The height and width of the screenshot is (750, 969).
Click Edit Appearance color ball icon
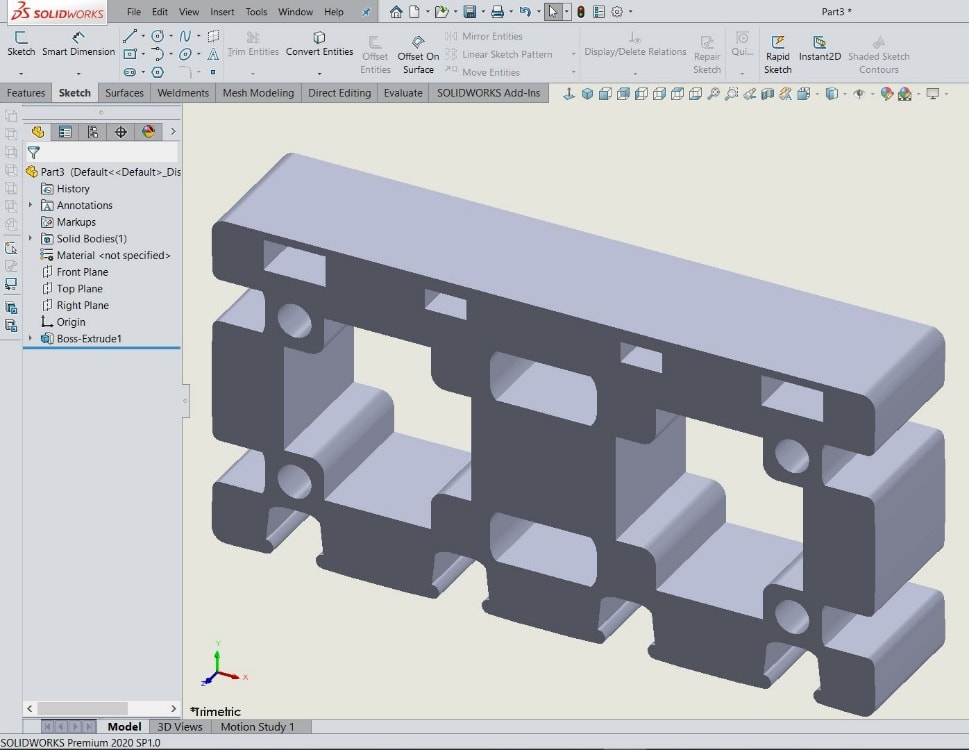pyautogui.click(x=887, y=94)
